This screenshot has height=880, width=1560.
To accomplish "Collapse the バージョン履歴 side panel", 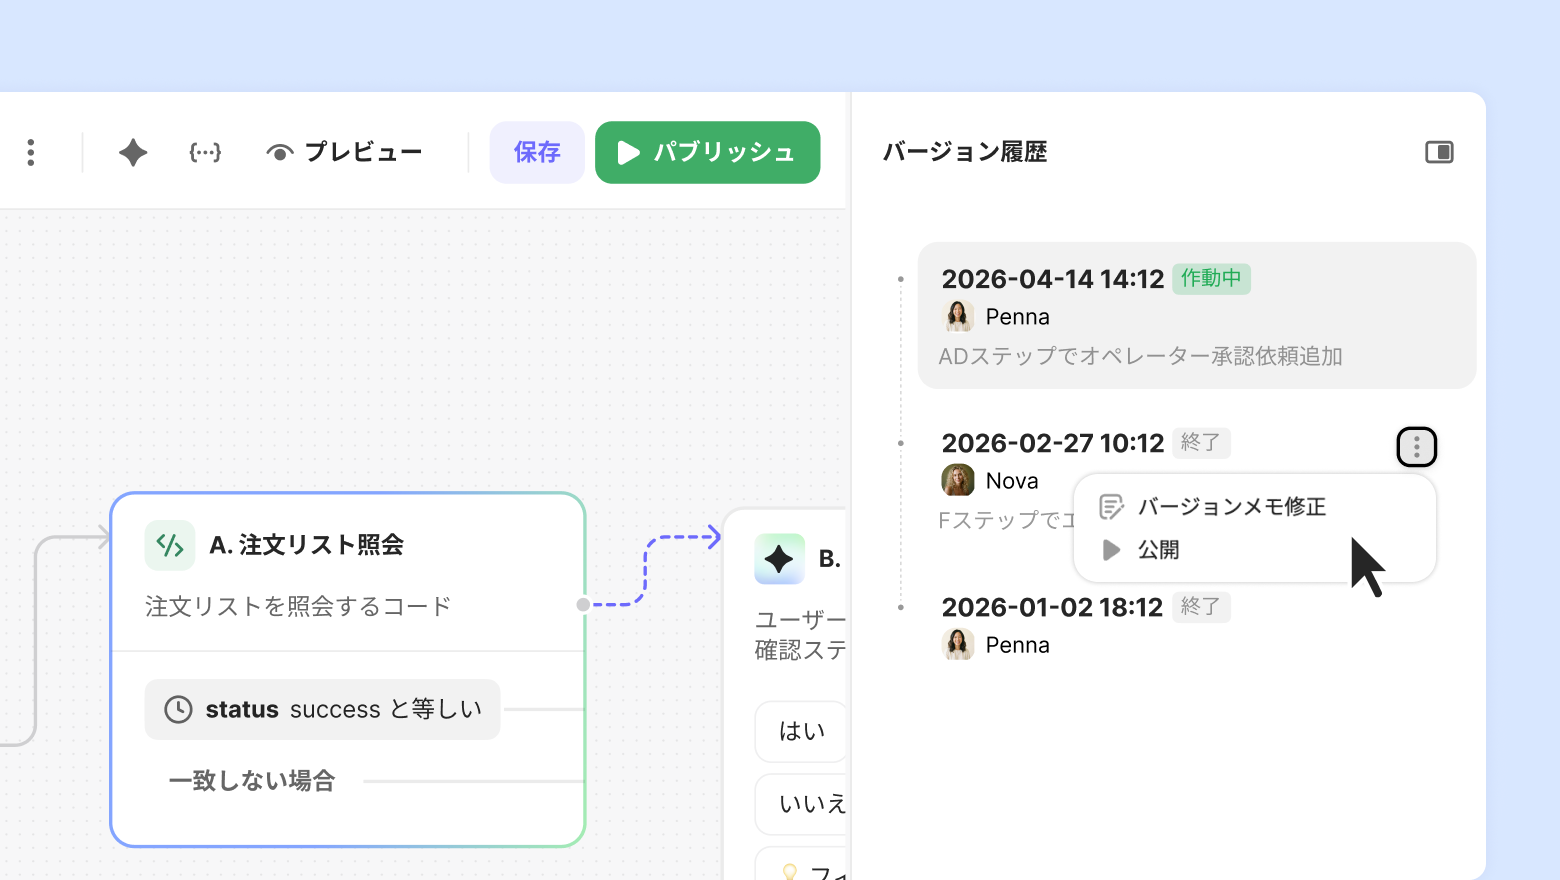I will click(x=1439, y=152).
